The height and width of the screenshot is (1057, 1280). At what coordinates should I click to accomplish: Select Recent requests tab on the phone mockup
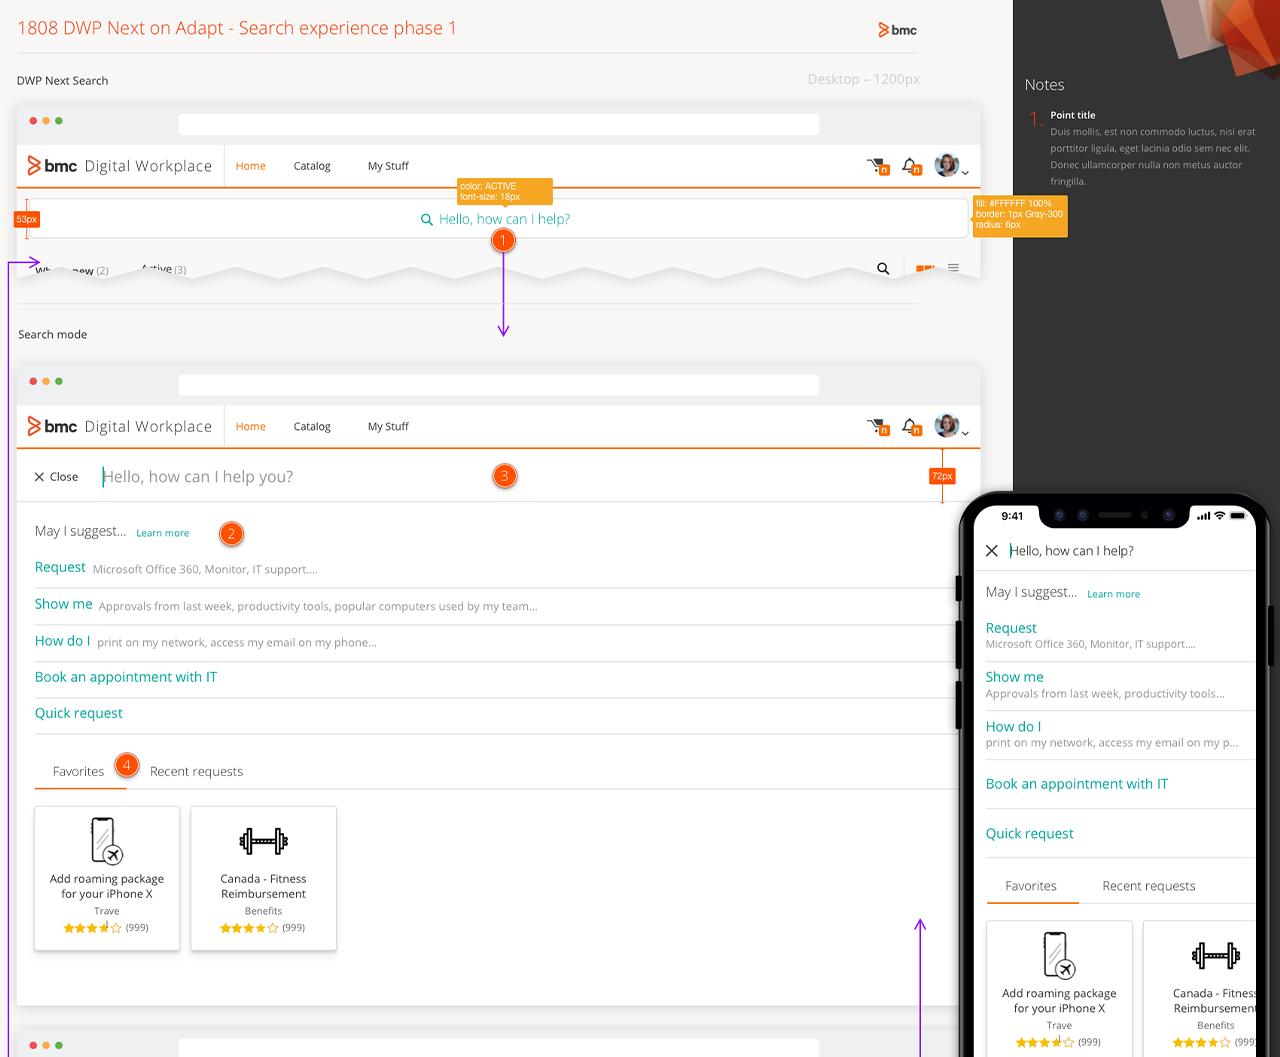[x=1149, y=886]
